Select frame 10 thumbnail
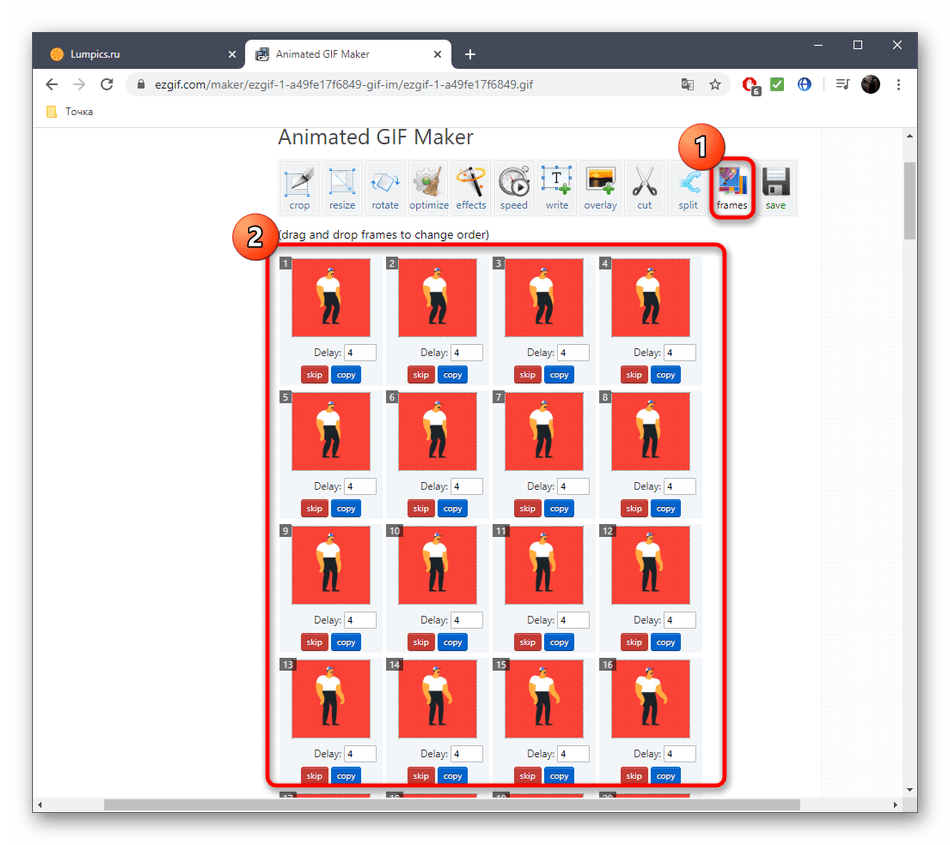Screen dimensions: 950x845 tap(437, 565)
